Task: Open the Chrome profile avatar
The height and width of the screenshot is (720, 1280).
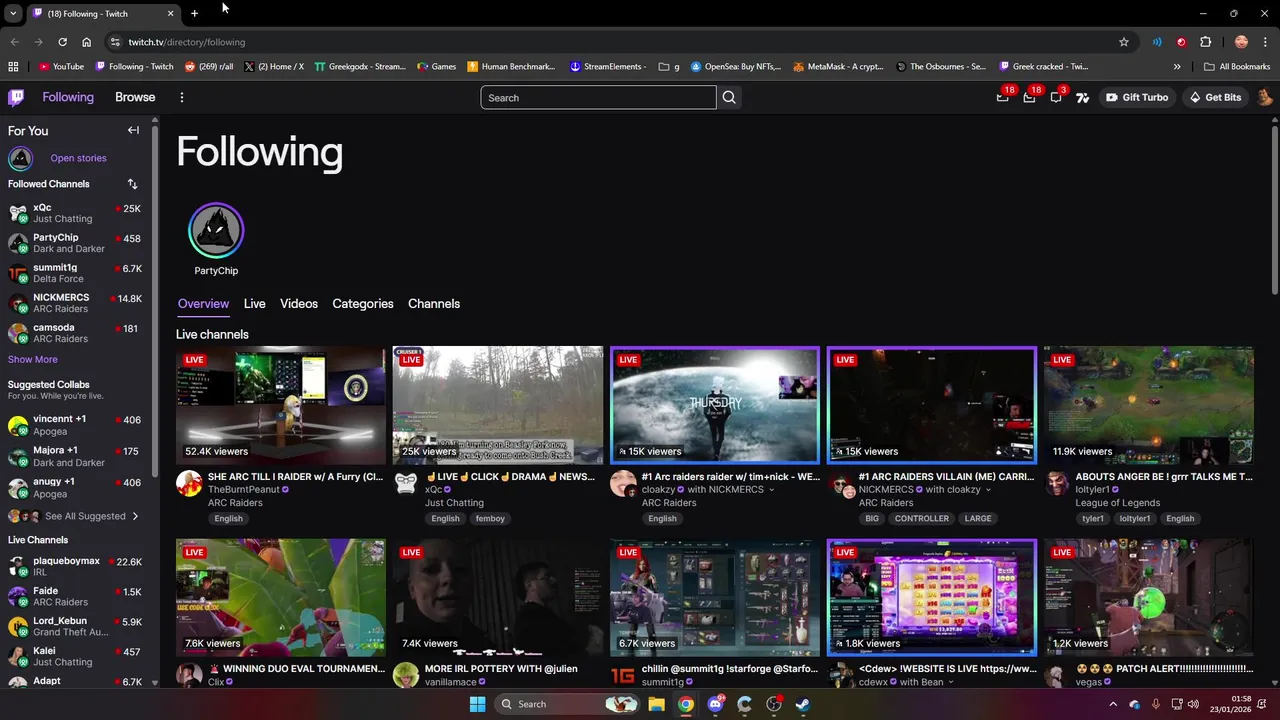Action: (1241, 42)
